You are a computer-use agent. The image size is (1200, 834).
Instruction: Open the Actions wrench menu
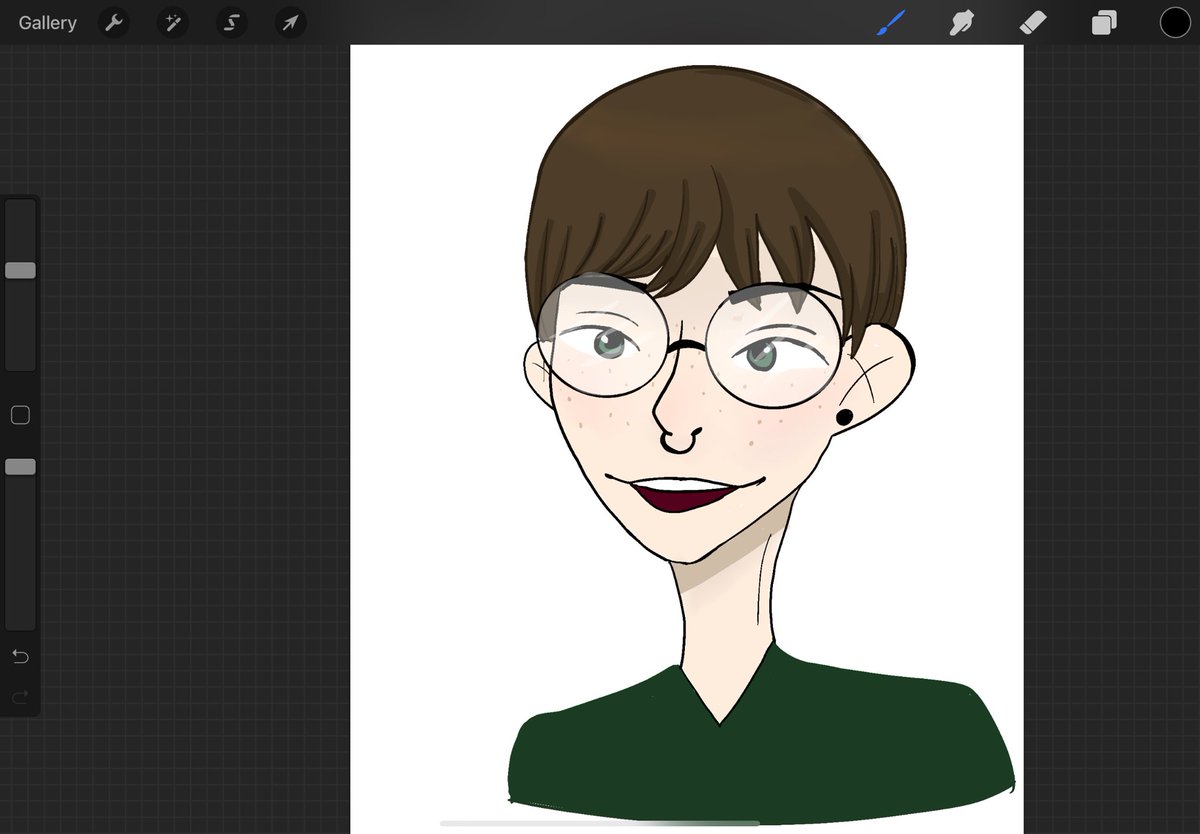pyautogui.click(x=114, y=23)
